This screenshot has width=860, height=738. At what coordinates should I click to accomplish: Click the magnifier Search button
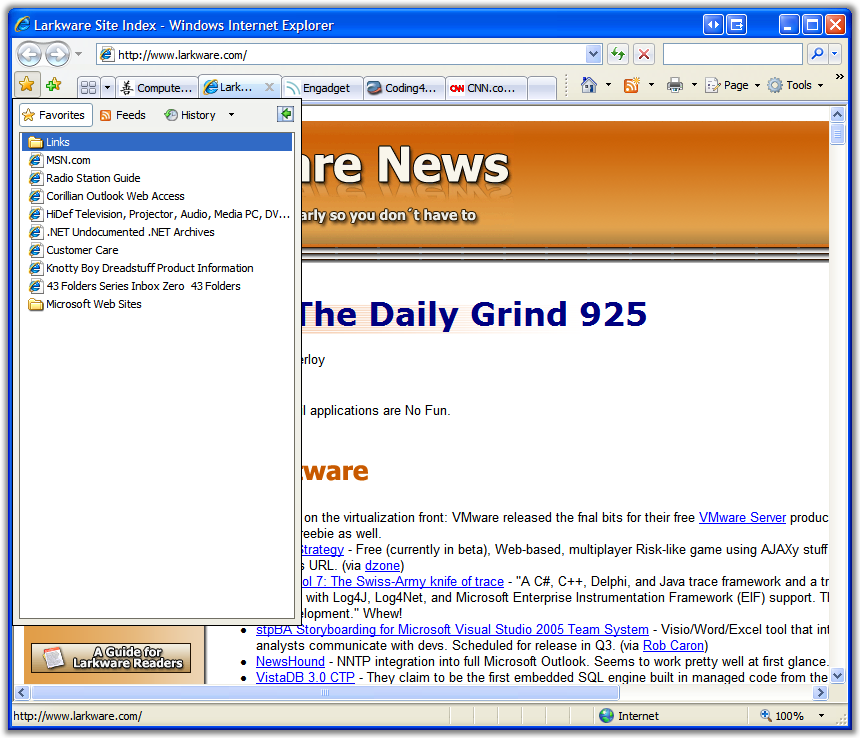tap(817, 54)
